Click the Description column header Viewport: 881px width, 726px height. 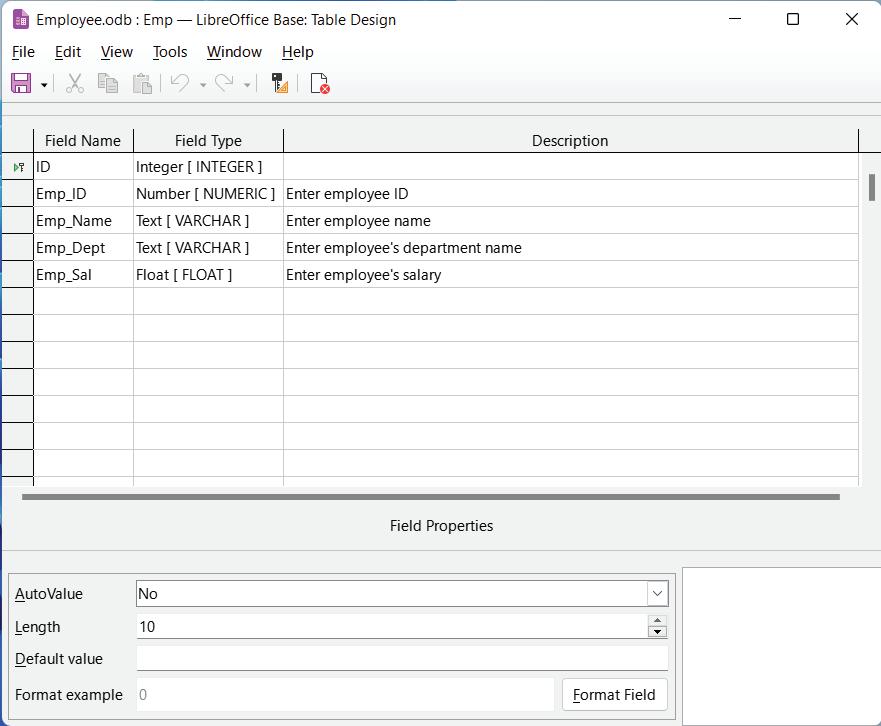[x=570, y=140]
